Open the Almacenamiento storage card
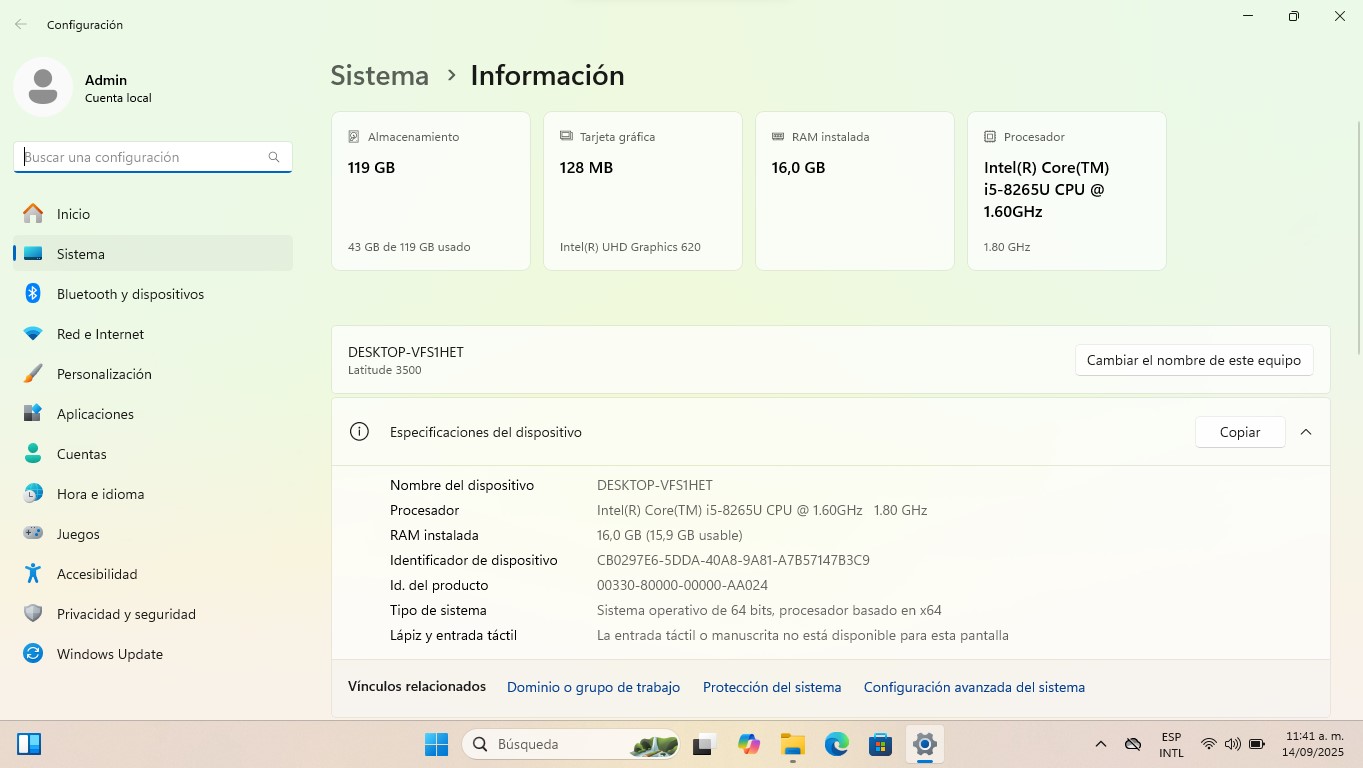 click(430, 190)
